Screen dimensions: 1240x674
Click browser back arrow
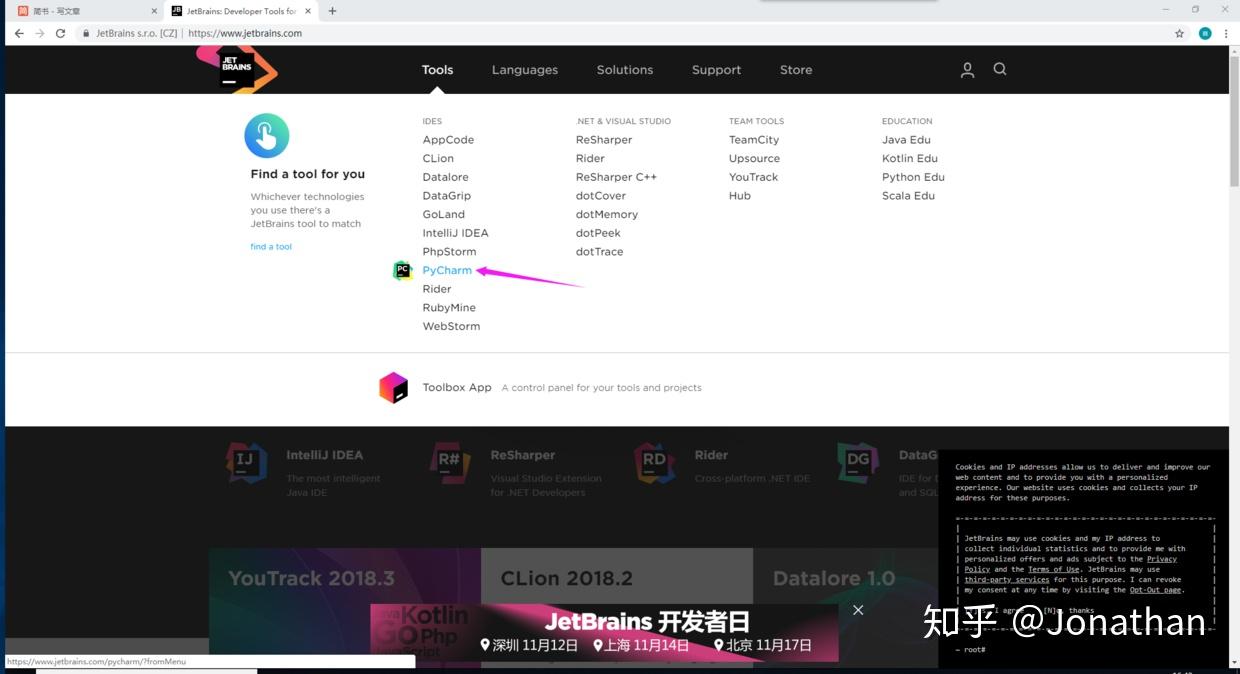point(19,33)
